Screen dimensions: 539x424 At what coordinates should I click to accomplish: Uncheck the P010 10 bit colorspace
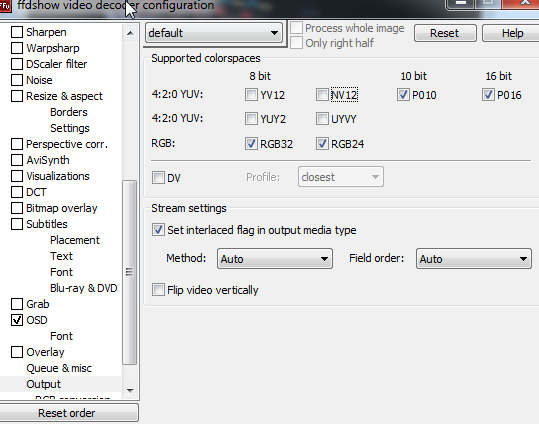(x=403, y=95)
